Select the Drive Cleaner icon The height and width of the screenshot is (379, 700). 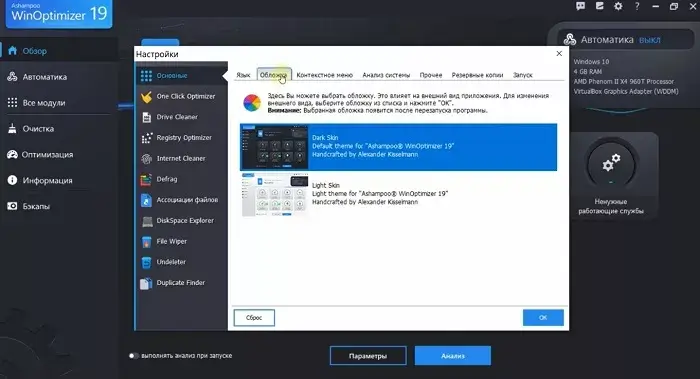(146, 117)
